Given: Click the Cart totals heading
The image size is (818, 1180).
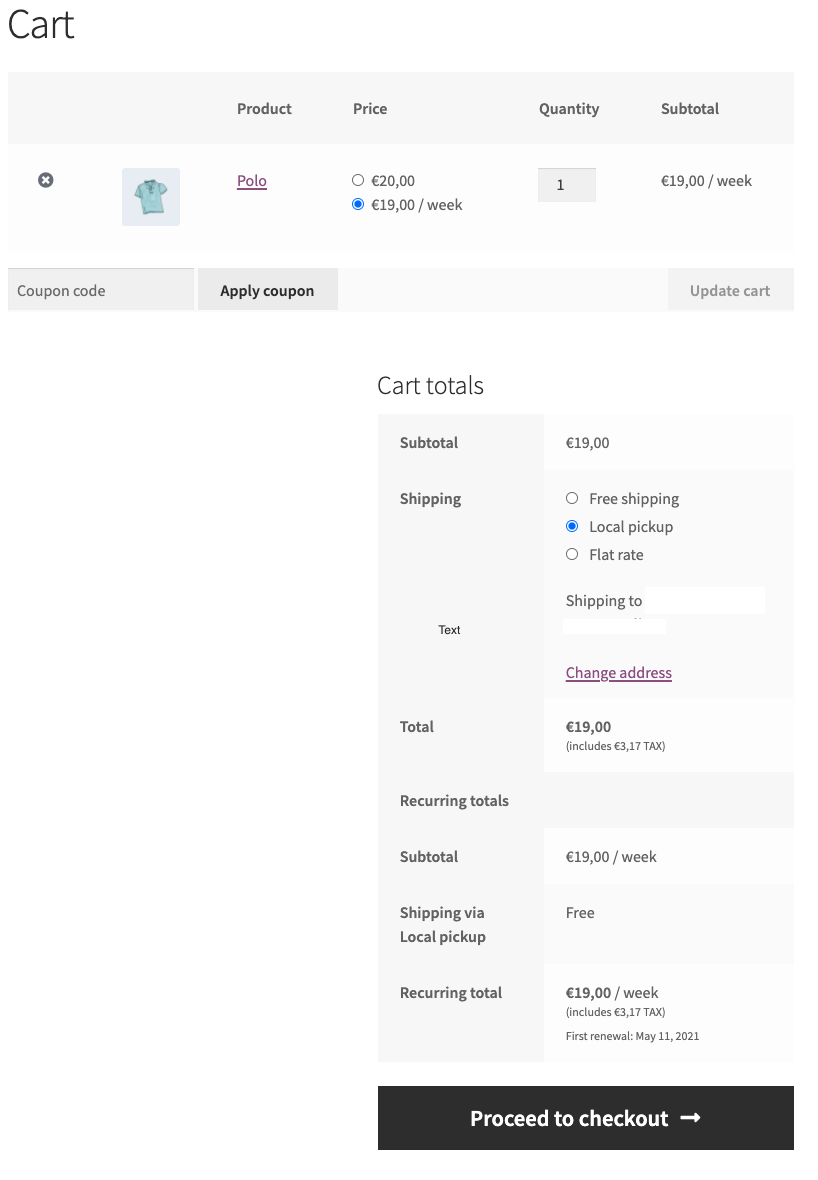Looking at the screenshot, I should tap(430, 386).
